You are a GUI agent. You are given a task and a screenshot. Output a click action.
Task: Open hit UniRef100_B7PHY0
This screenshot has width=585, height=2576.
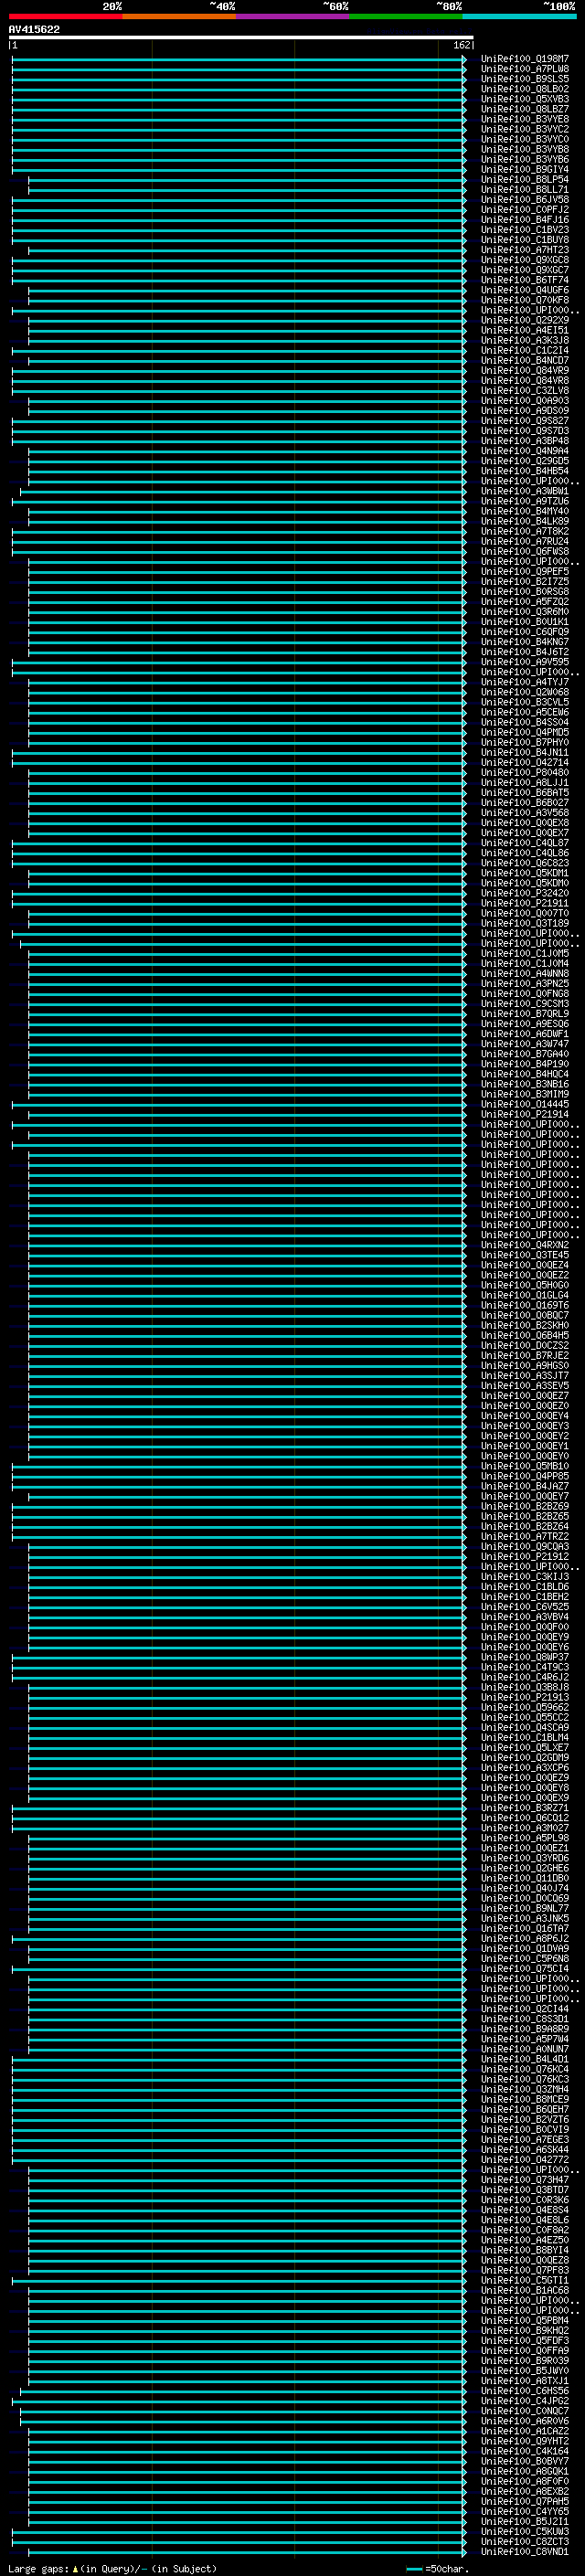click(524, 743)
